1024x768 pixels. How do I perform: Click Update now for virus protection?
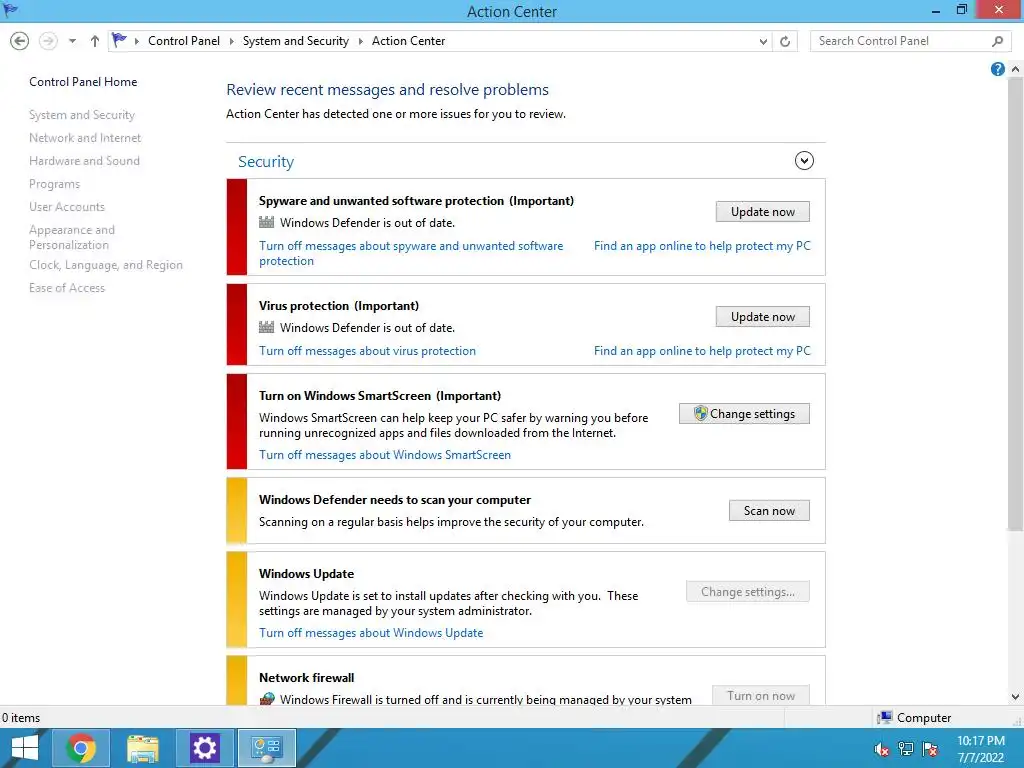tap(762, 317)
